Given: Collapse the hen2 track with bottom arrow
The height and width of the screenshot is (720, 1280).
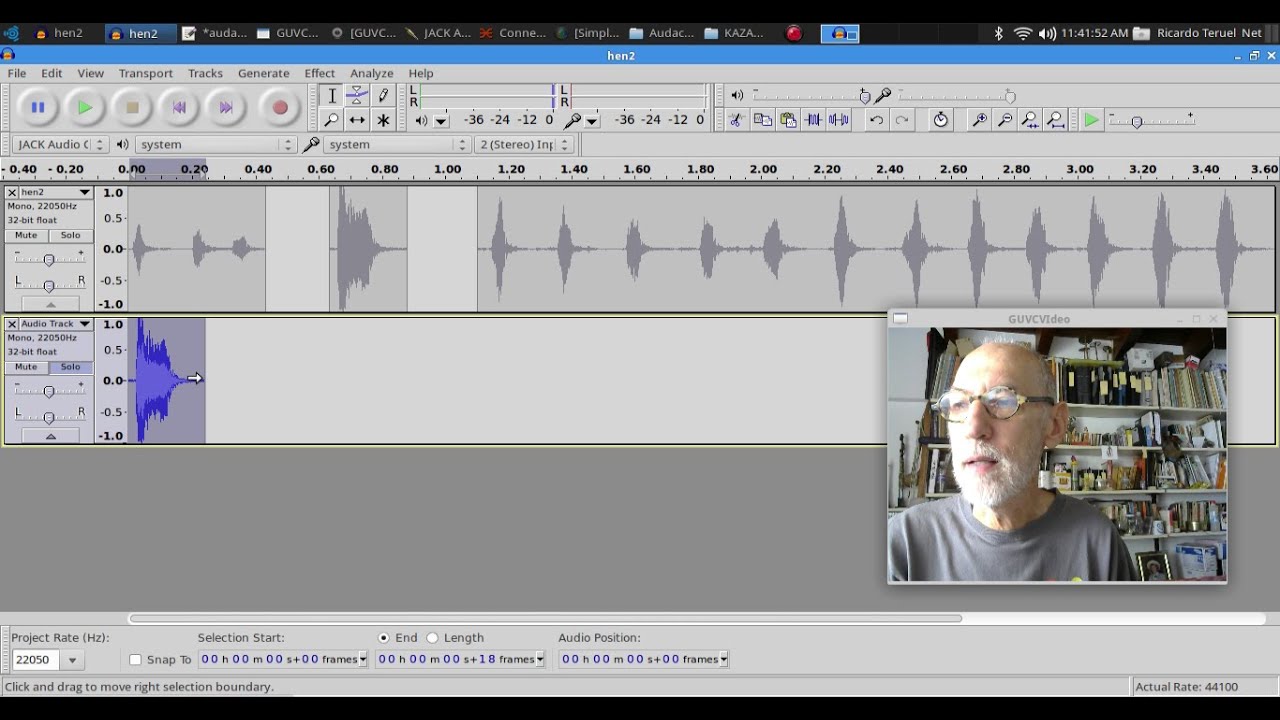Looking at the screenshot, I should click(50, 304).
